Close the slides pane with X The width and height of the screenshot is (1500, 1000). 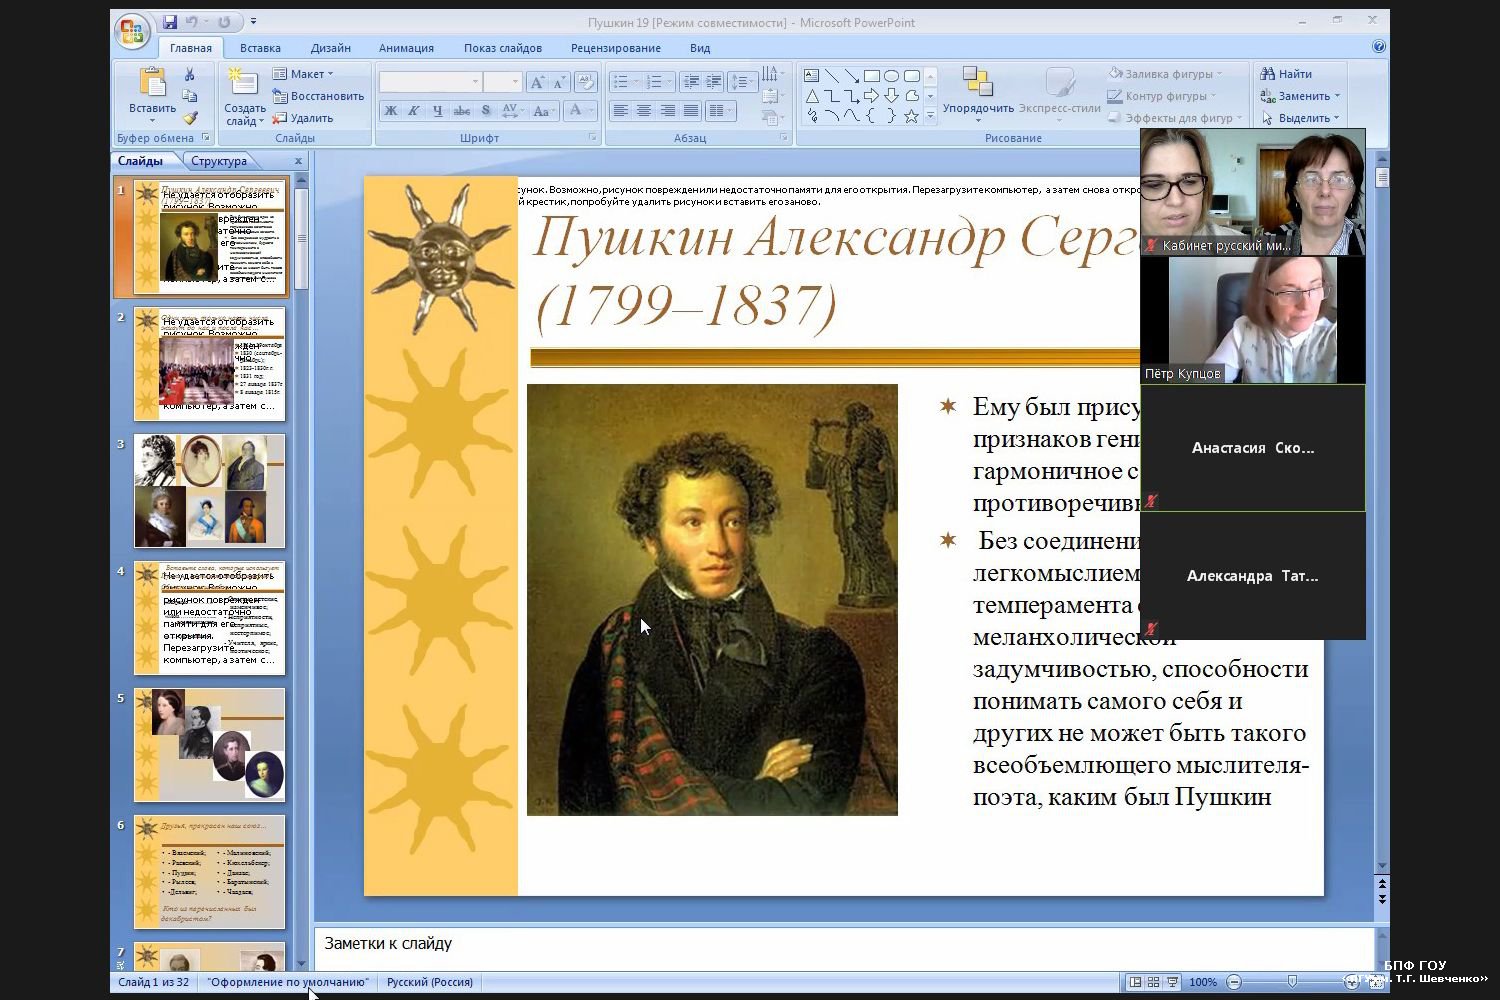point(298,161)
